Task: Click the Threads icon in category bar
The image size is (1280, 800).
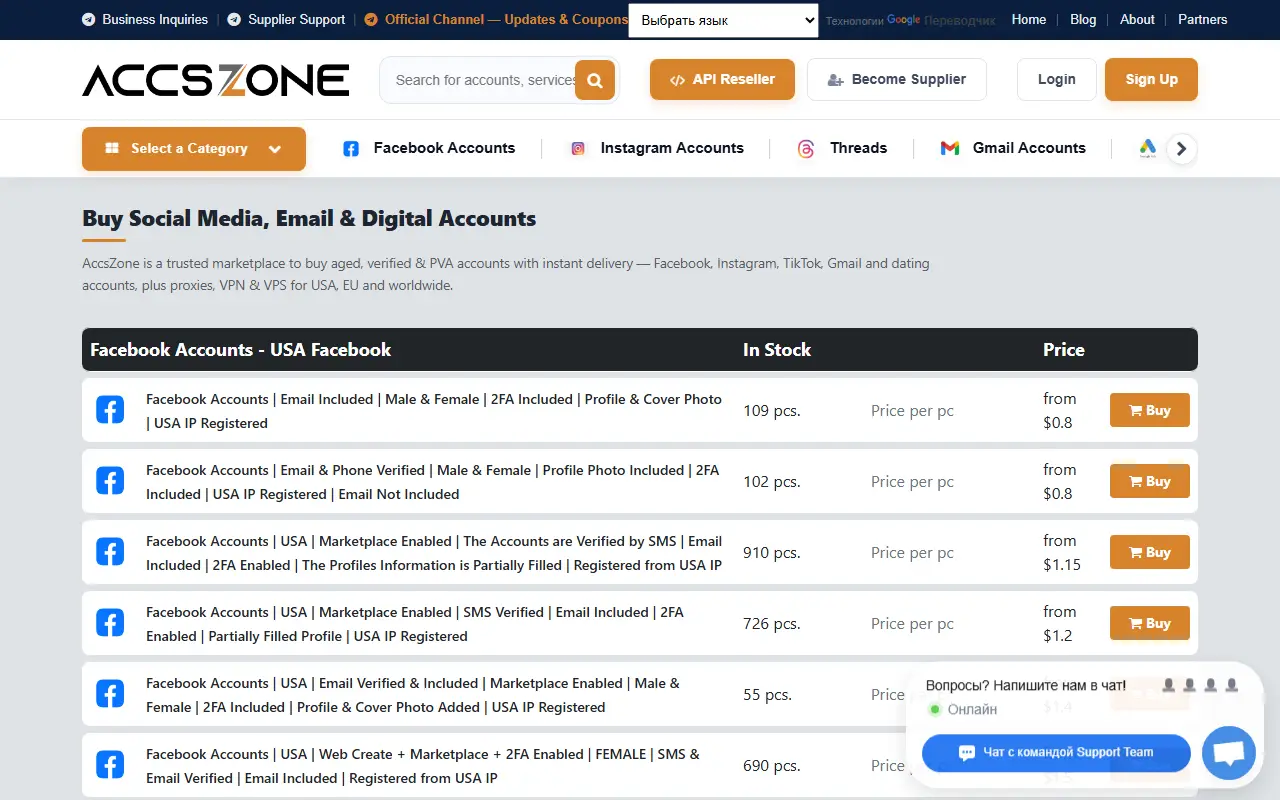Action: pyautogui.click(x=806, y=148)
